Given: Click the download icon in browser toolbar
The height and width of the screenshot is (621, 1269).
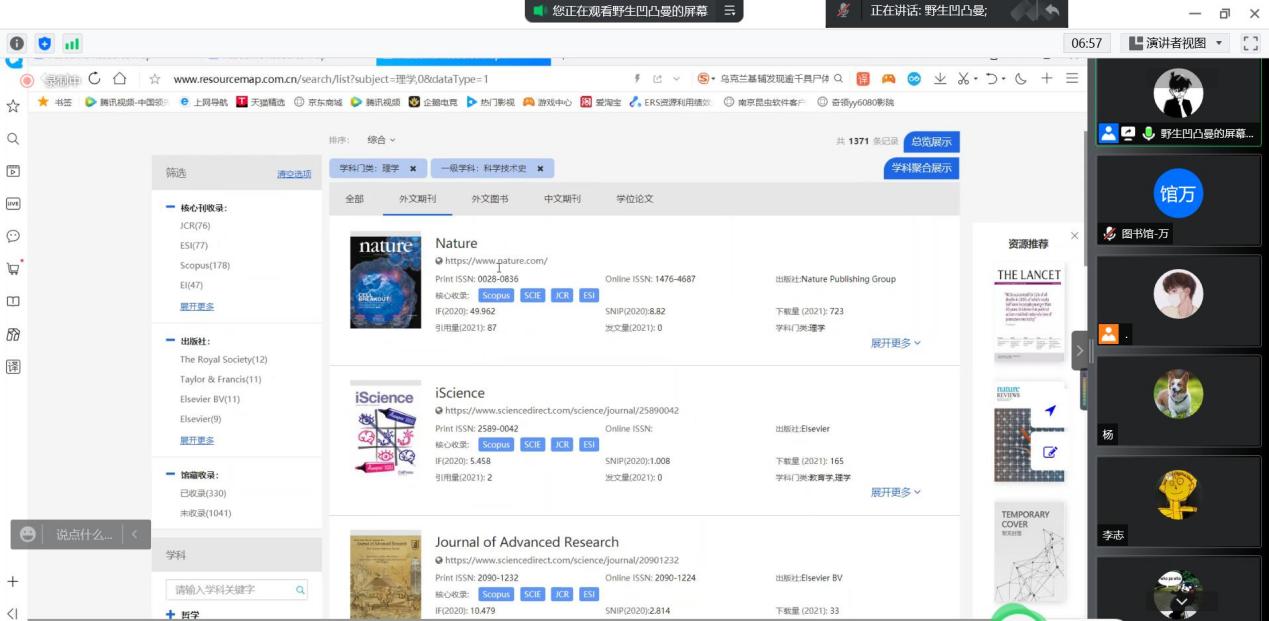Looking at the screenshot, I should pos(940,79).
